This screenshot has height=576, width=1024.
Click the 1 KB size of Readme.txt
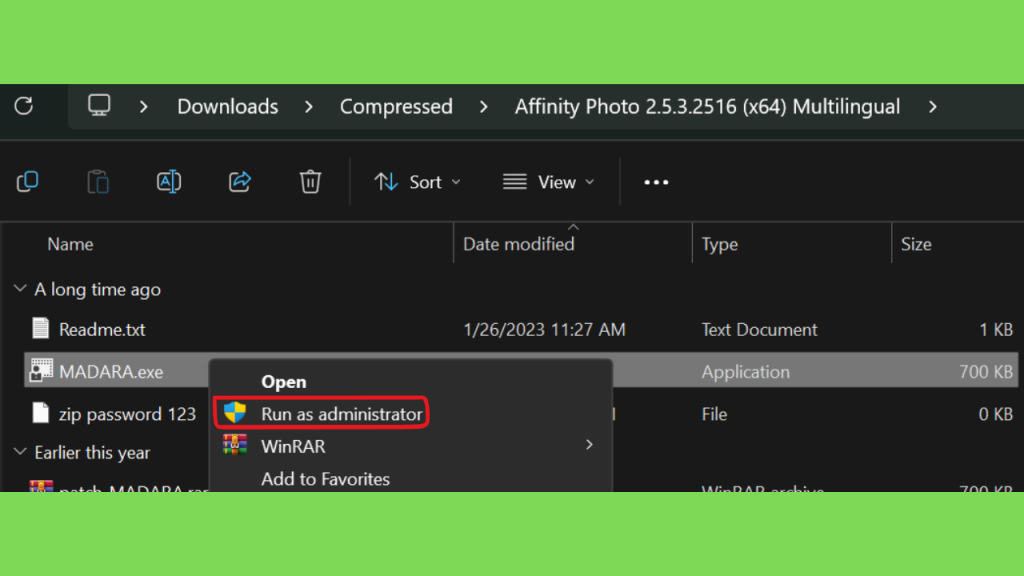(996, 329)
